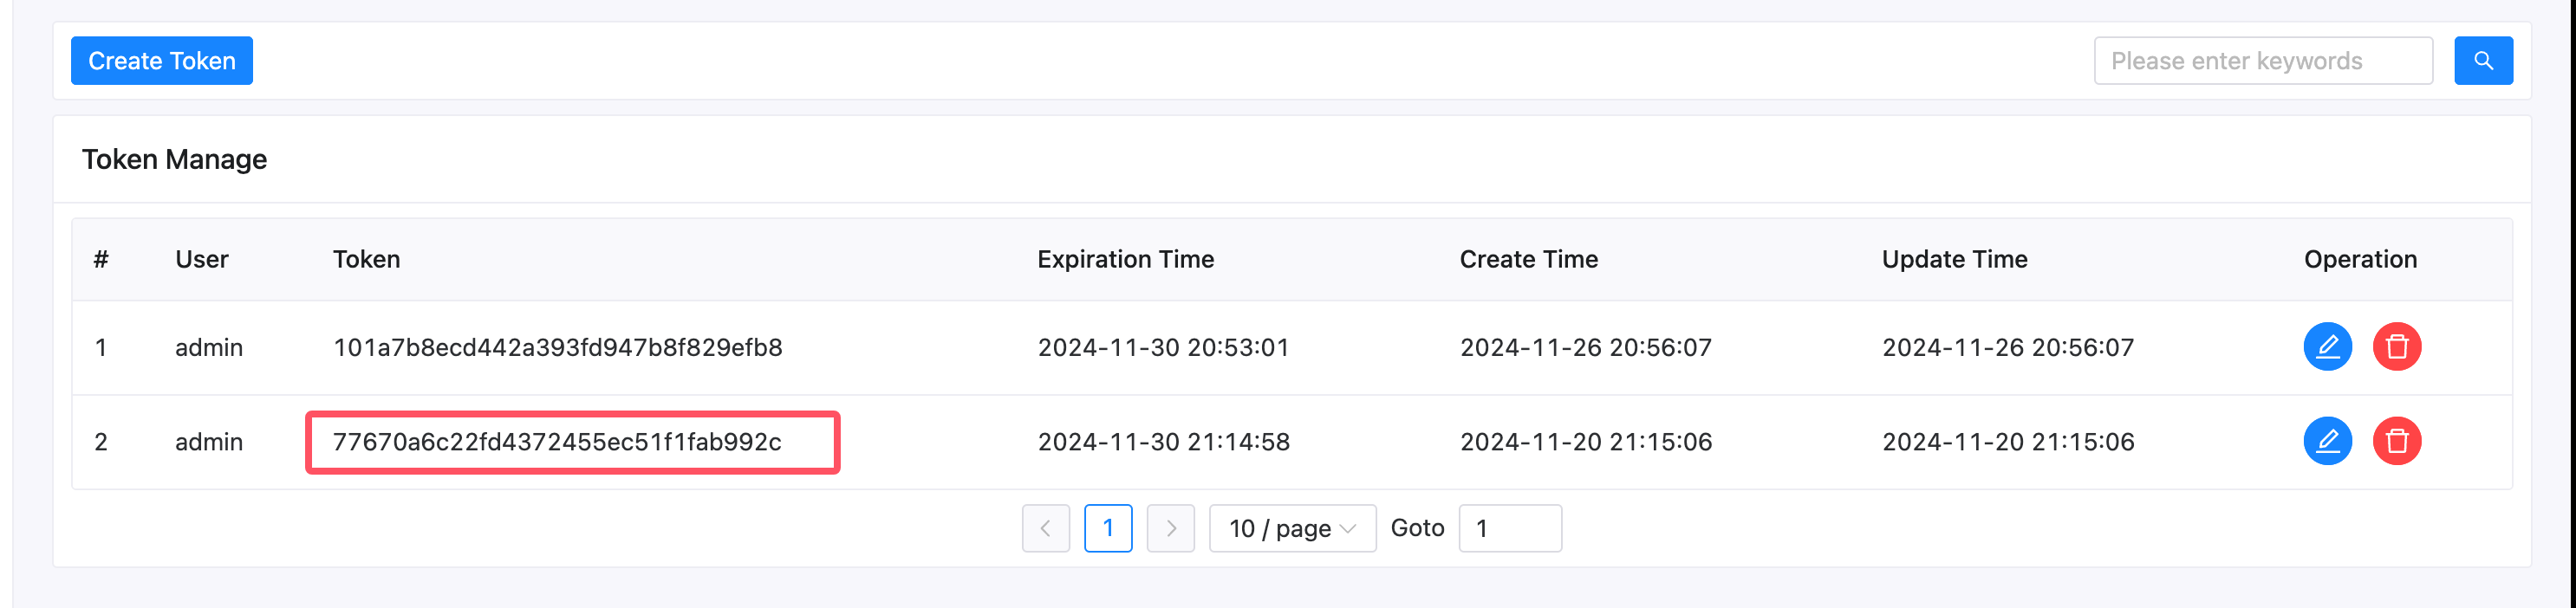Click the highlighted token 77670a6c22fd4372455ec51f1fab992c
The width and height of the screenshot is (2576, 608).
click(x=557, y=442)
